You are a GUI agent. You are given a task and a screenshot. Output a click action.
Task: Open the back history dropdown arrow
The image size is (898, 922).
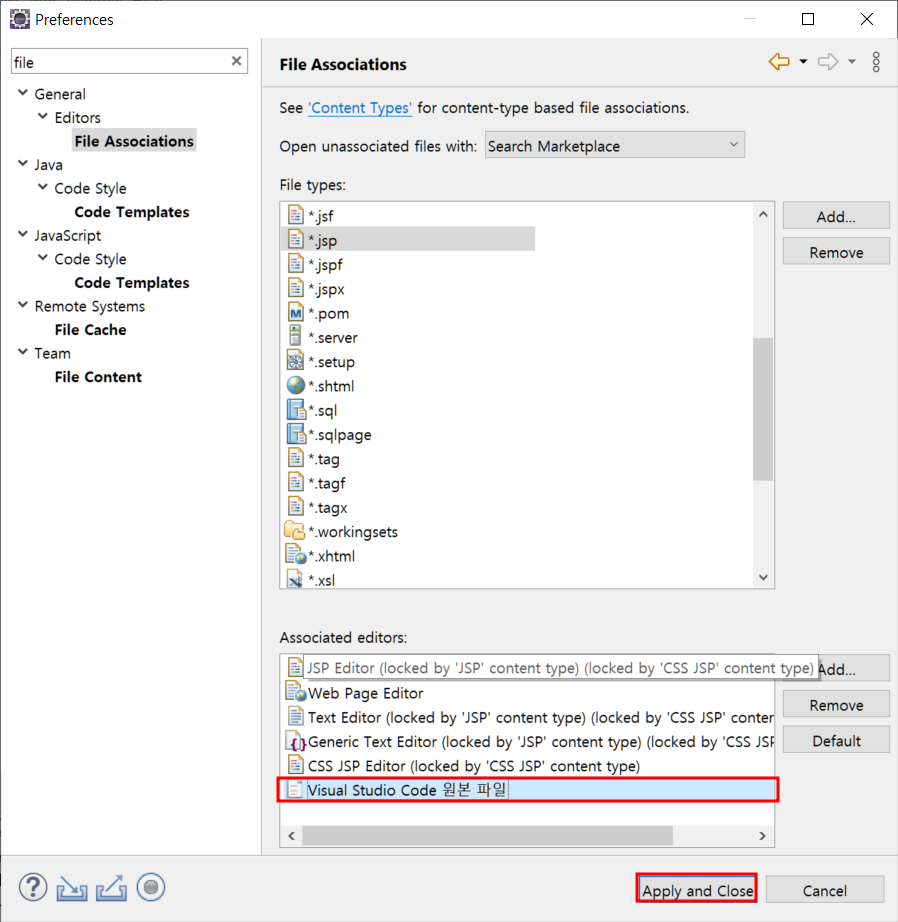[803, 61]
